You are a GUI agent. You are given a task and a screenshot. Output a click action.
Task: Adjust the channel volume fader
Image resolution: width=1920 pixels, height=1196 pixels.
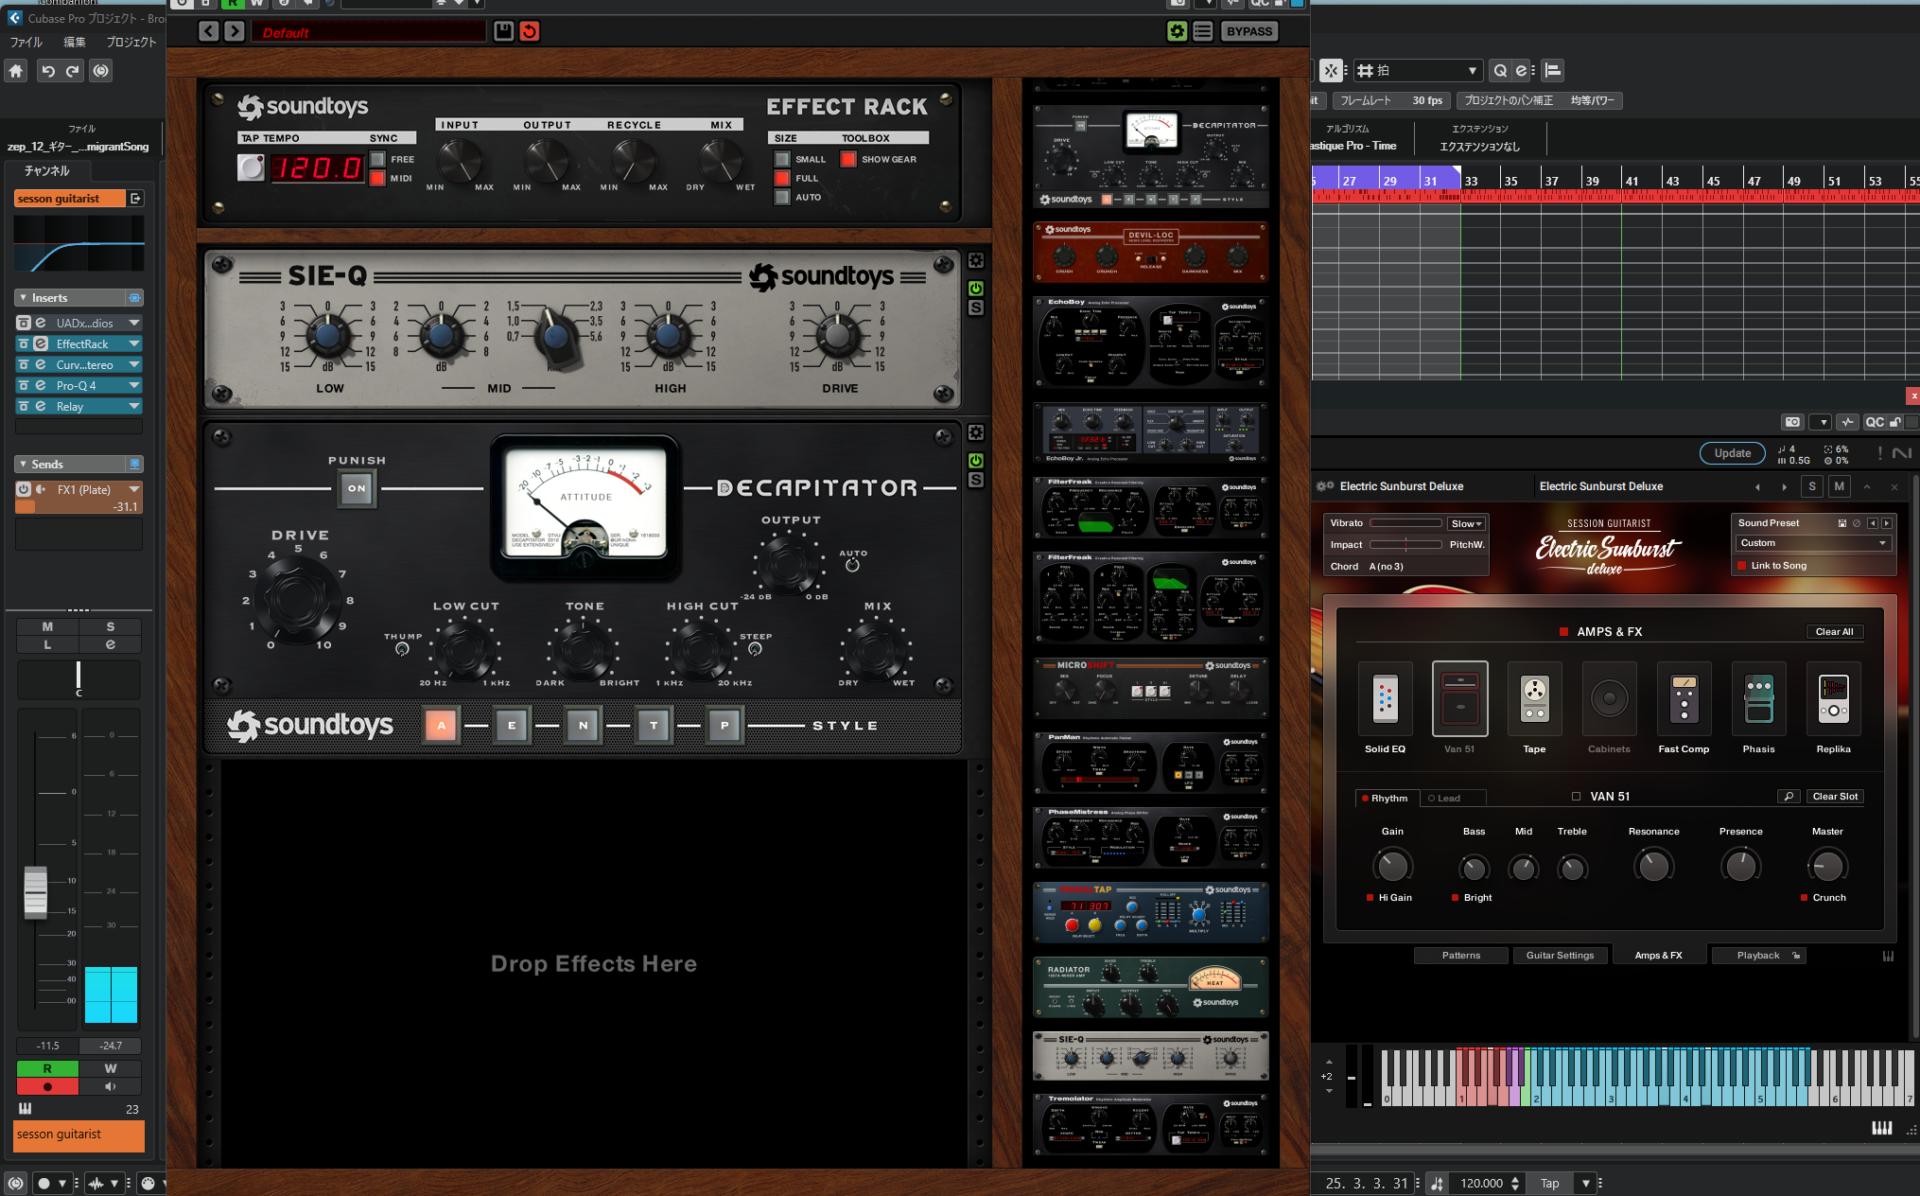tap(36, 892)
